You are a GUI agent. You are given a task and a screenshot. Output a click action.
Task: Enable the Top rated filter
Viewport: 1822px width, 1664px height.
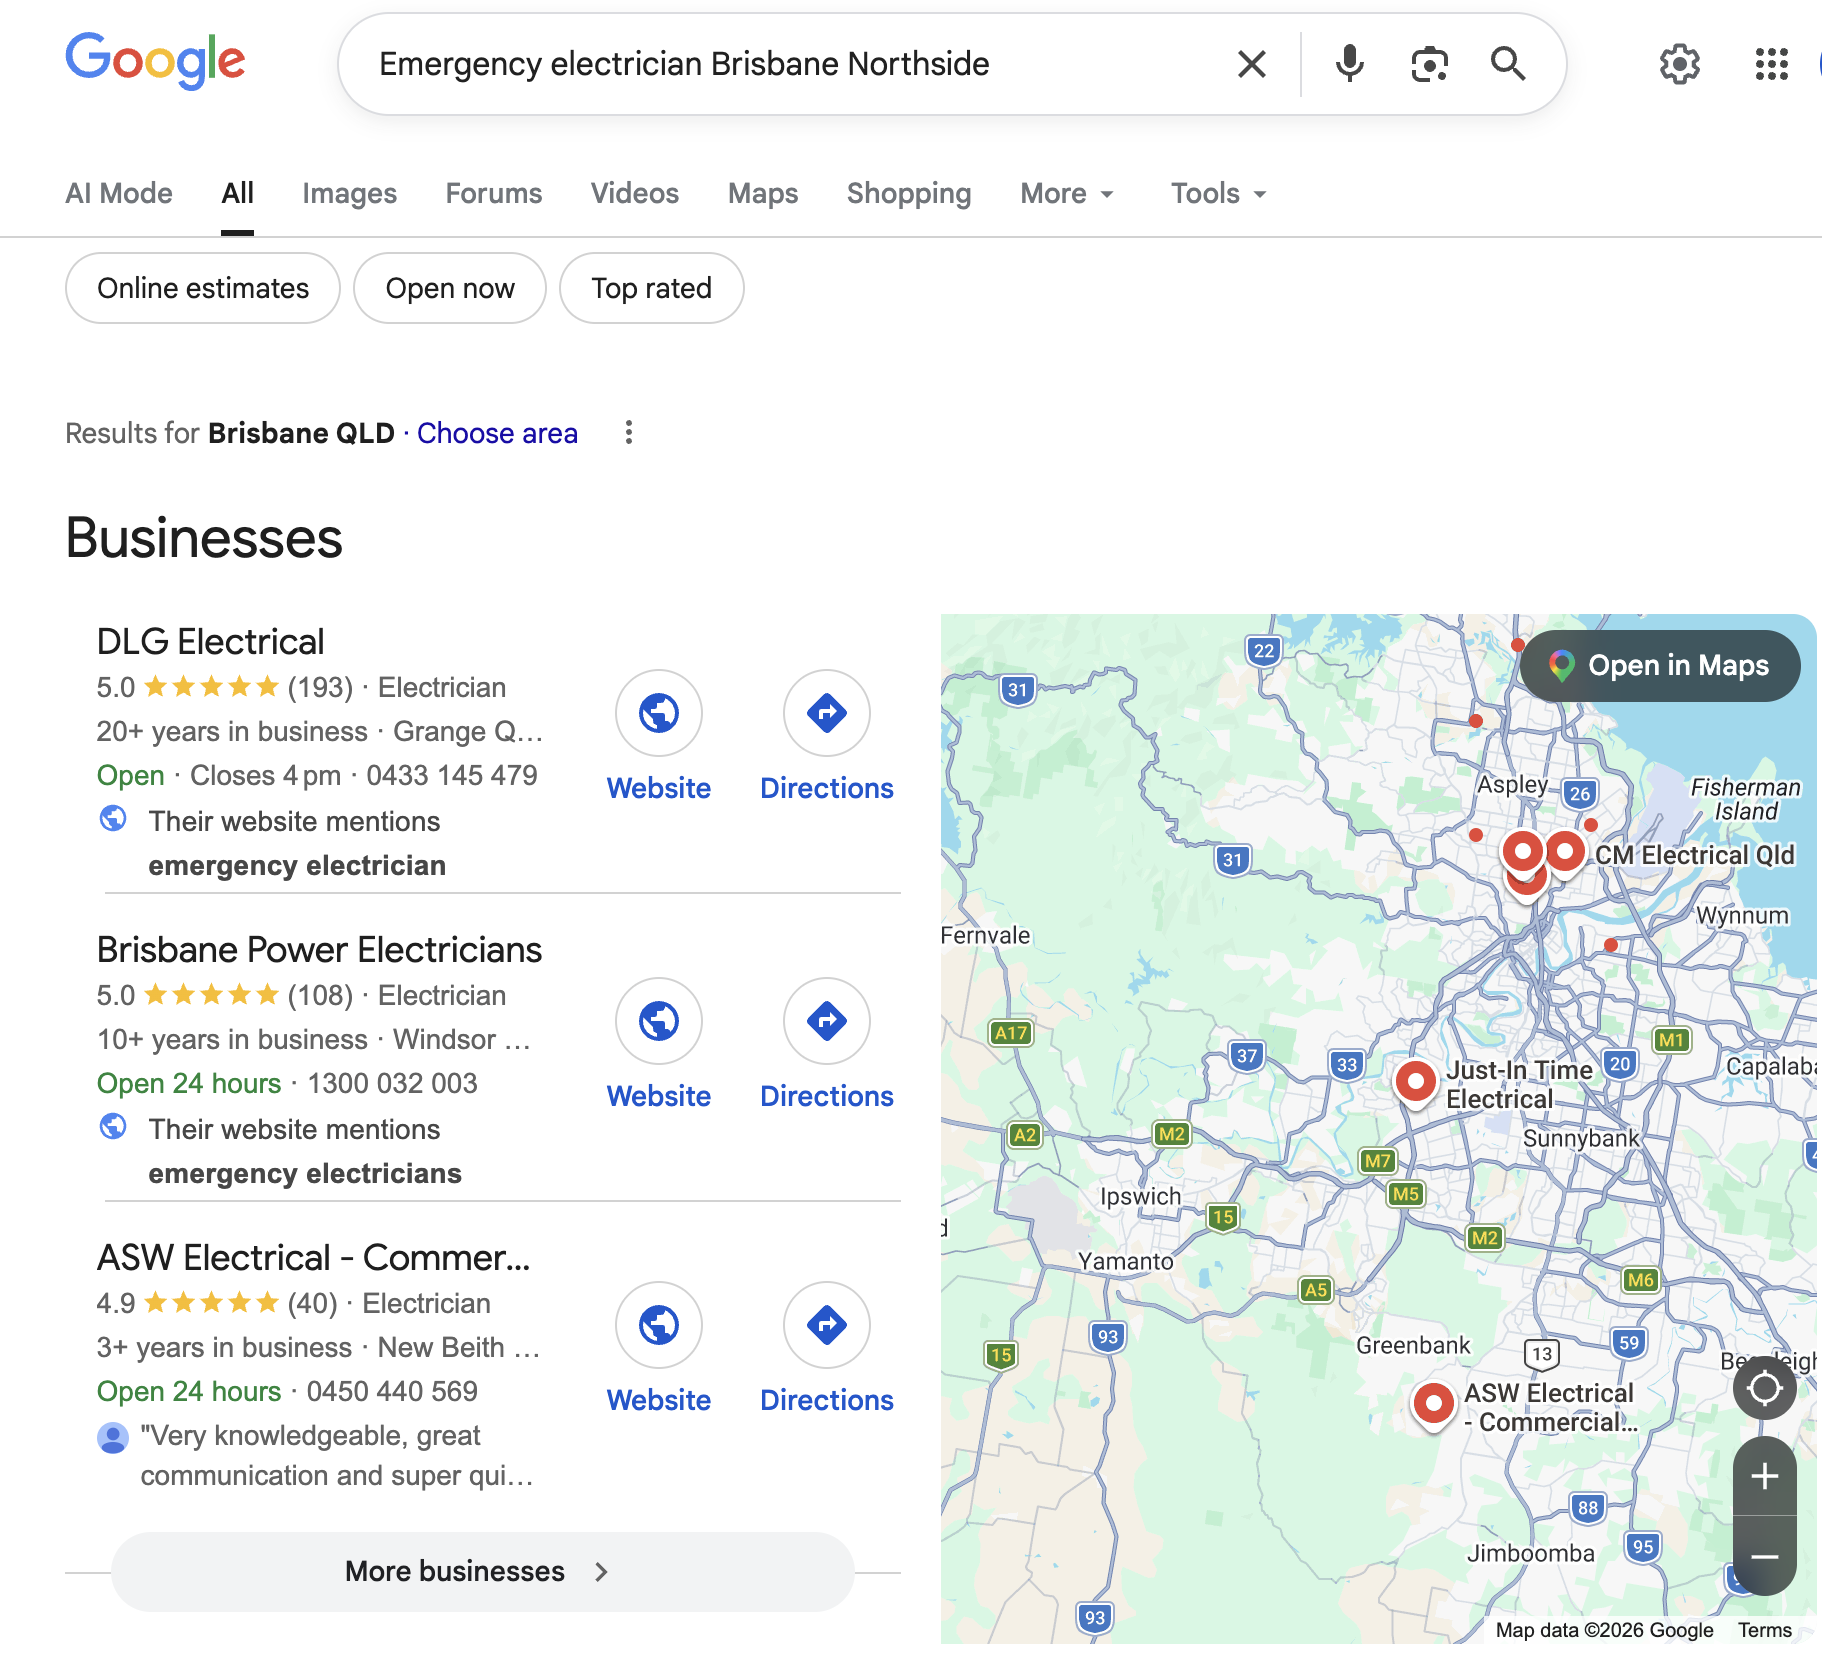pyautogui.click(x=651, y=288)
